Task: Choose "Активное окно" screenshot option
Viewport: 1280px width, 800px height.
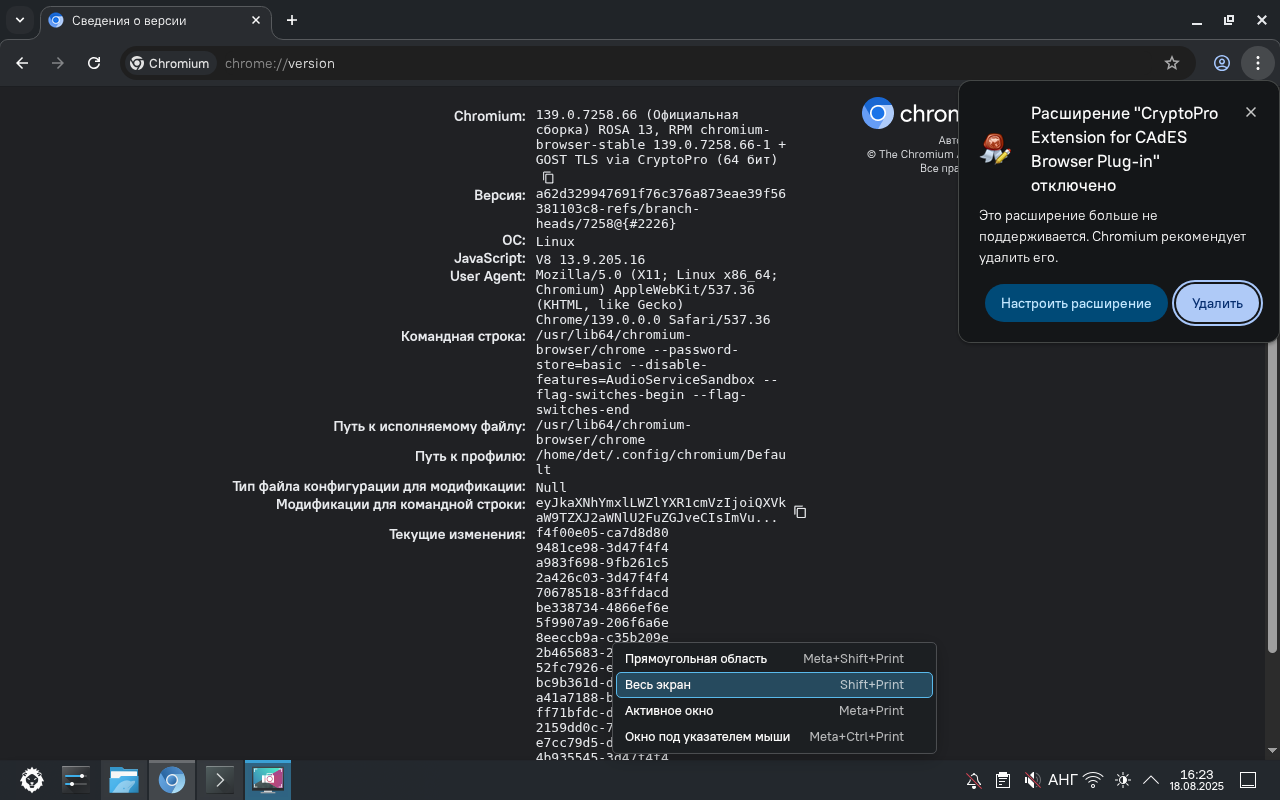Action: click(774, 711)
